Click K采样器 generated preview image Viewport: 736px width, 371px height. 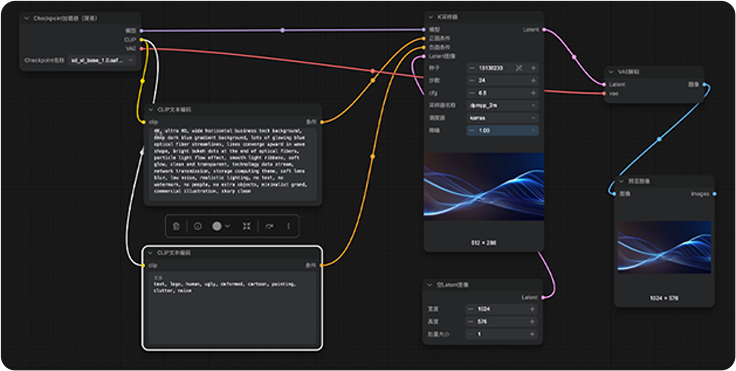(484, 186)
